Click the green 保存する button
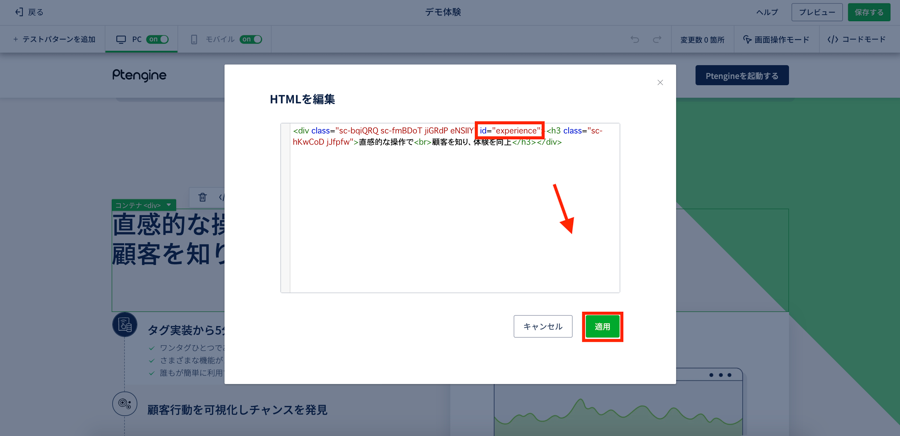Image resolution: width=900 pixels, height=436 pixels. coord(869,12)
